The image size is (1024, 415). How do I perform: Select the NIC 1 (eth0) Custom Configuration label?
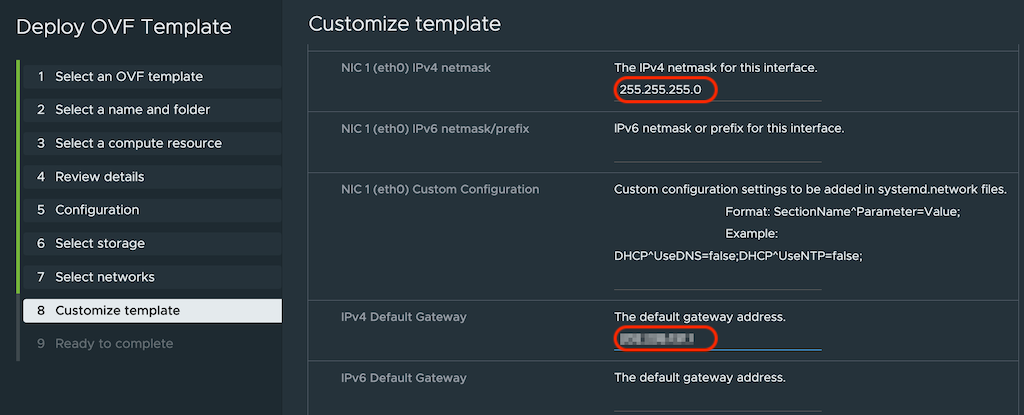coord(440,189)
